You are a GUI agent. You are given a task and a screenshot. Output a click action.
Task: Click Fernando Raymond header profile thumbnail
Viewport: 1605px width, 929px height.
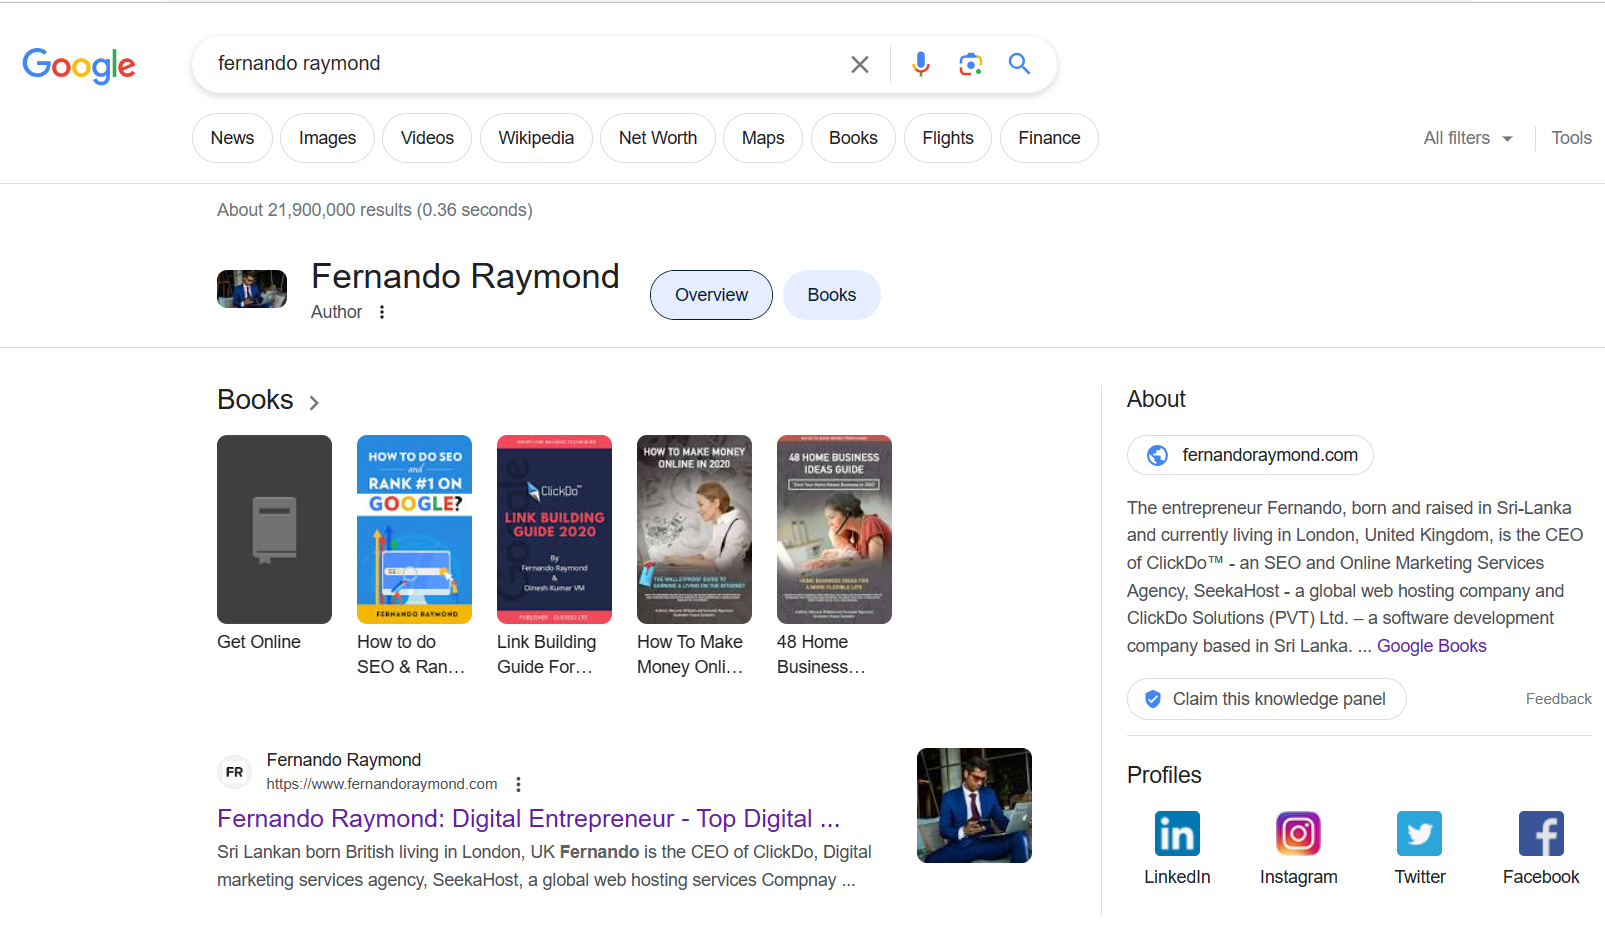252,289
